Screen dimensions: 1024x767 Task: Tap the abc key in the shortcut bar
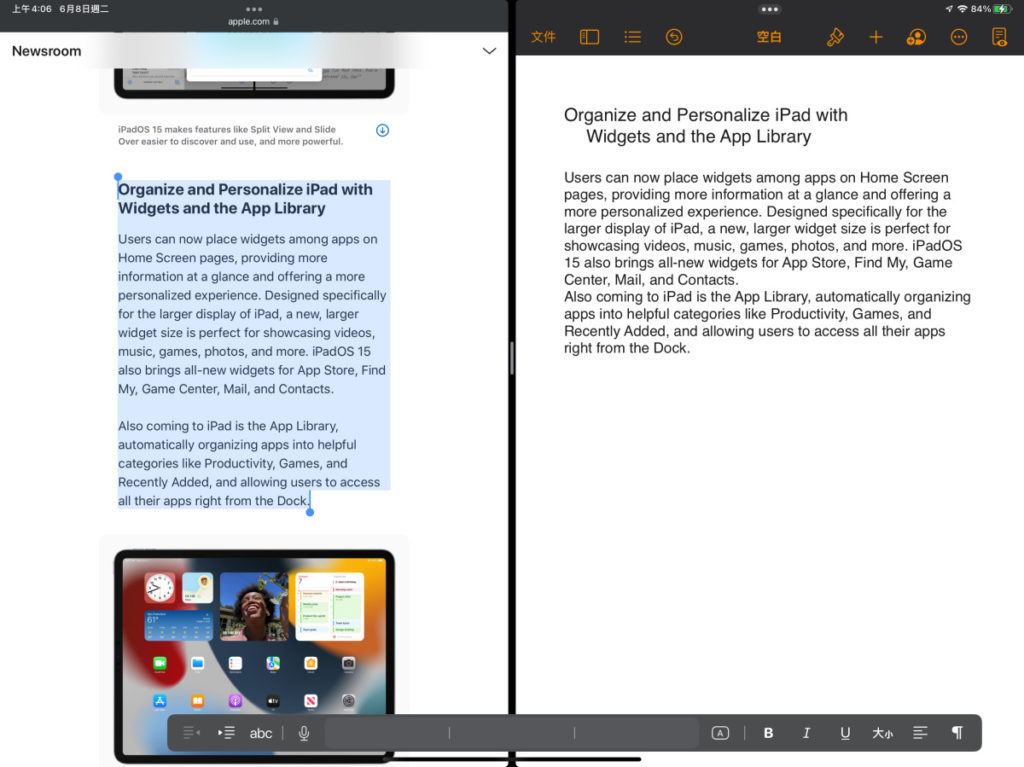point(261,733)
